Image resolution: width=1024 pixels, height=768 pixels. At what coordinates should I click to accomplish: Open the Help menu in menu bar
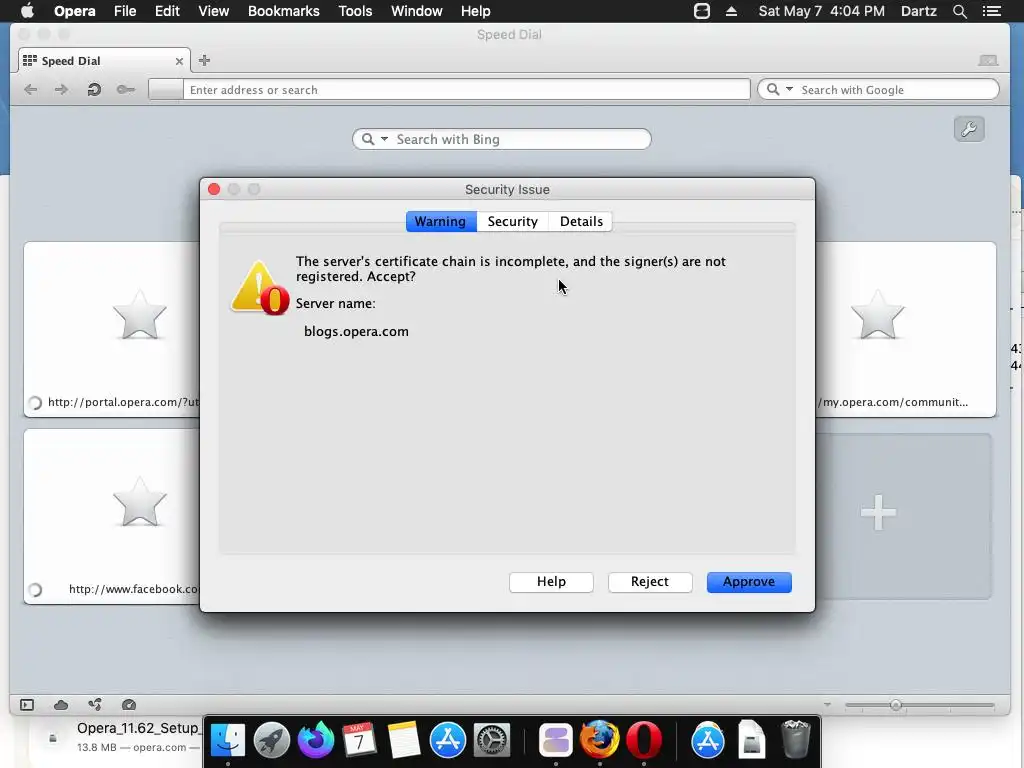point(475,11)
